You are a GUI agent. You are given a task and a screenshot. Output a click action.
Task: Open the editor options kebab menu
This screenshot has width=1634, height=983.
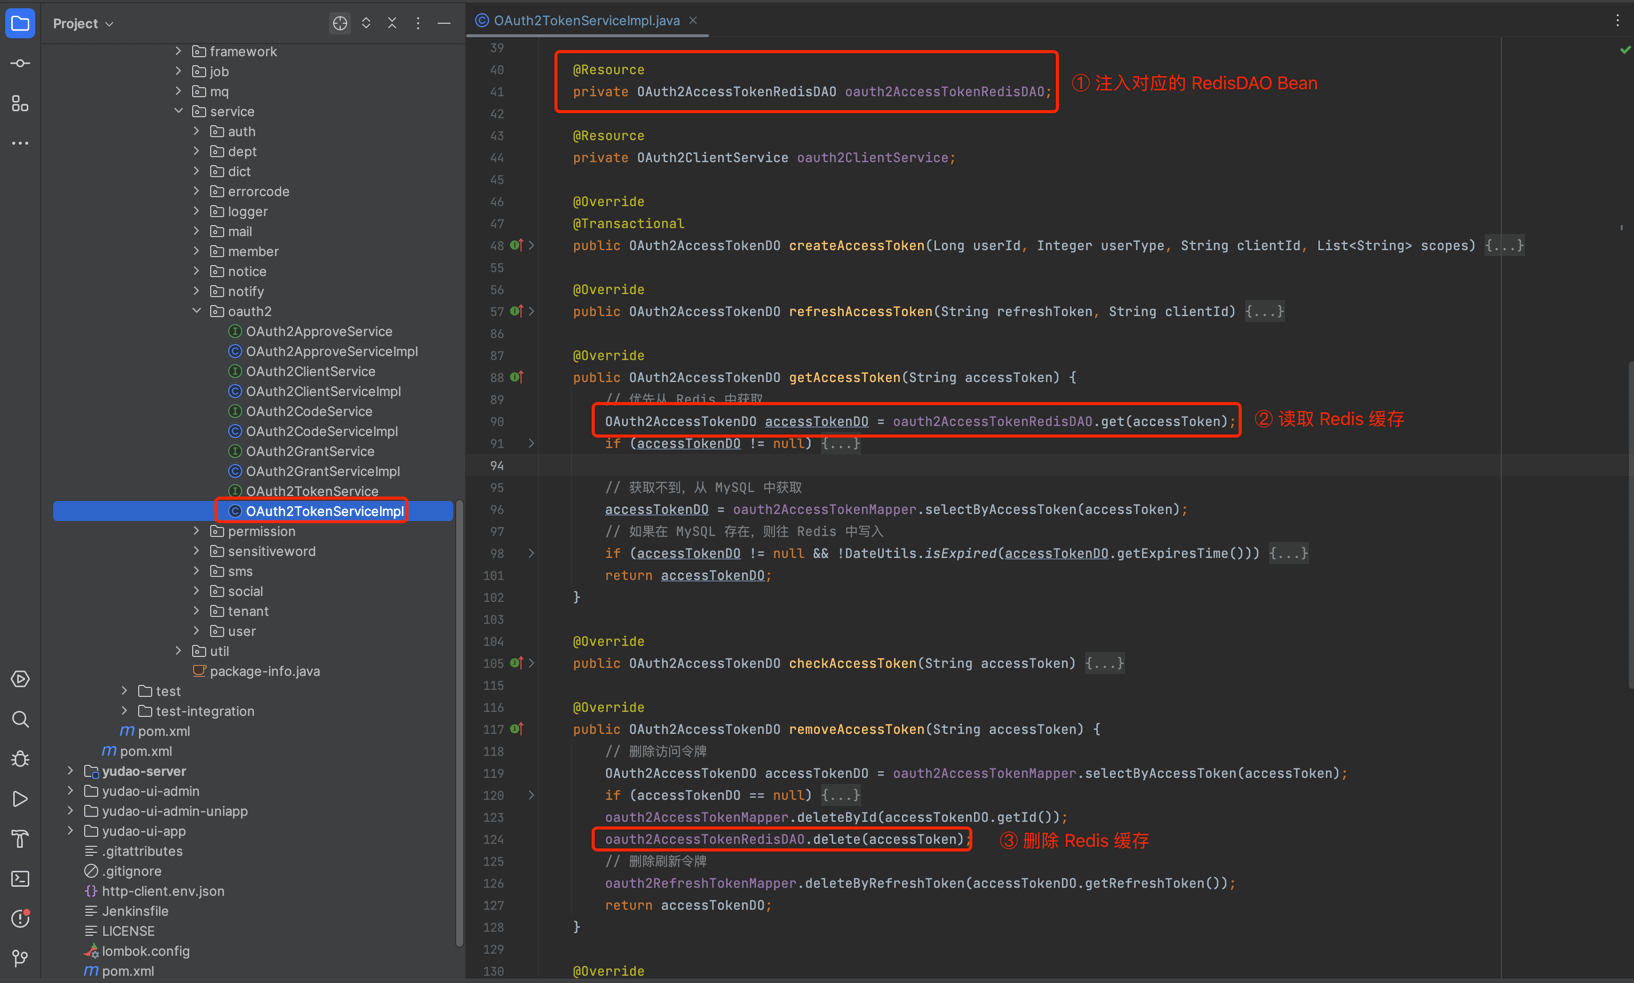point(1617,20)
